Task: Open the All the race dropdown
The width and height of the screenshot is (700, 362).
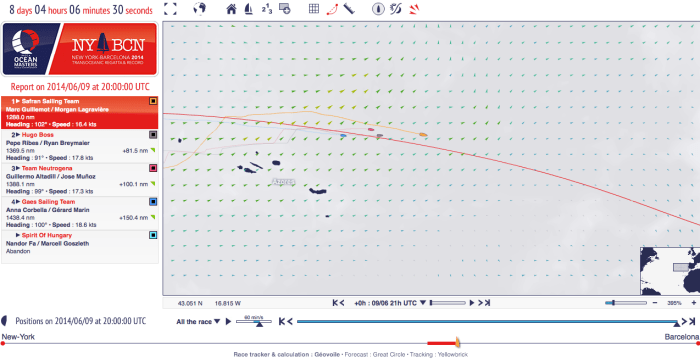Action: tap(198, 321)
